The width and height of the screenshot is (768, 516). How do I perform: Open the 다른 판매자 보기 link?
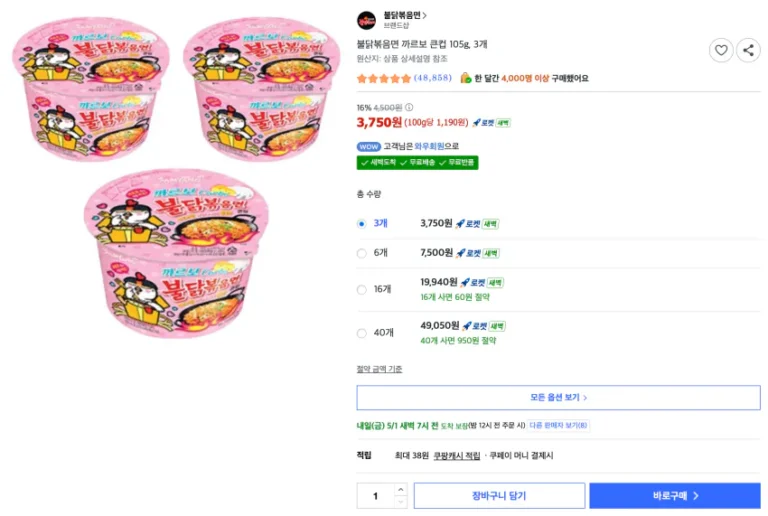(558, 425)
